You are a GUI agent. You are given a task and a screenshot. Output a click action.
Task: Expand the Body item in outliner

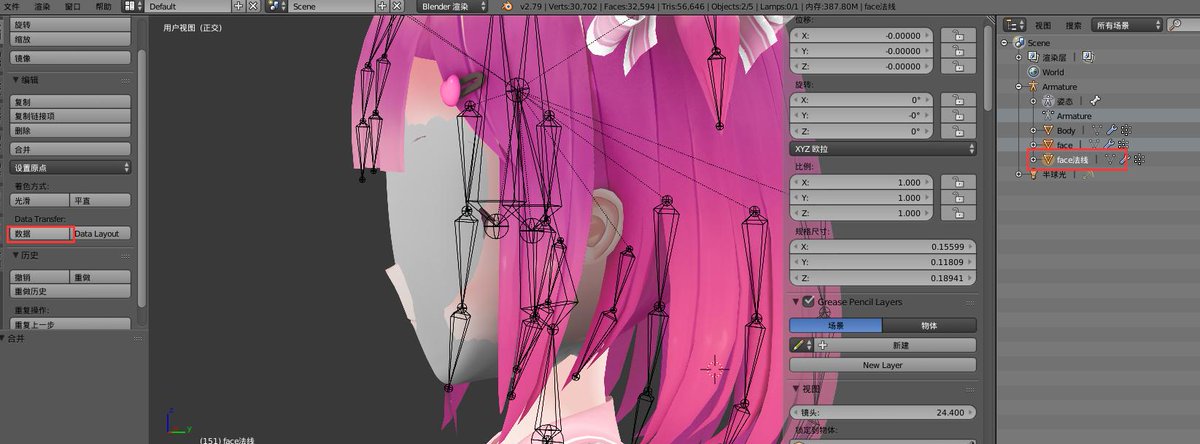[x=1034, y=130]
